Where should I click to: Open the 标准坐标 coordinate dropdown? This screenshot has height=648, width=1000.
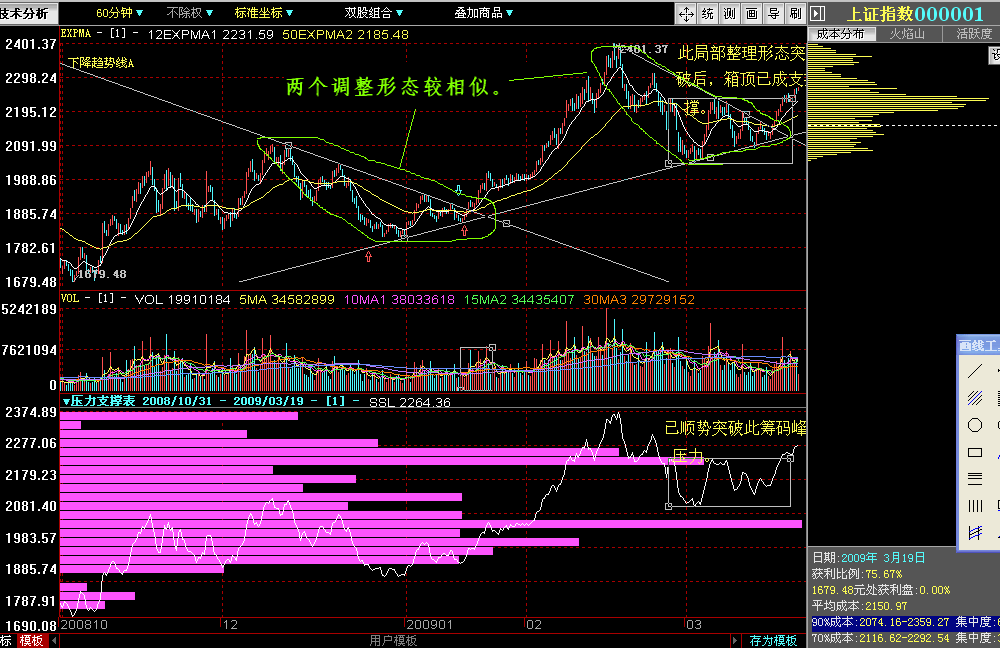(x=263, y=13)
